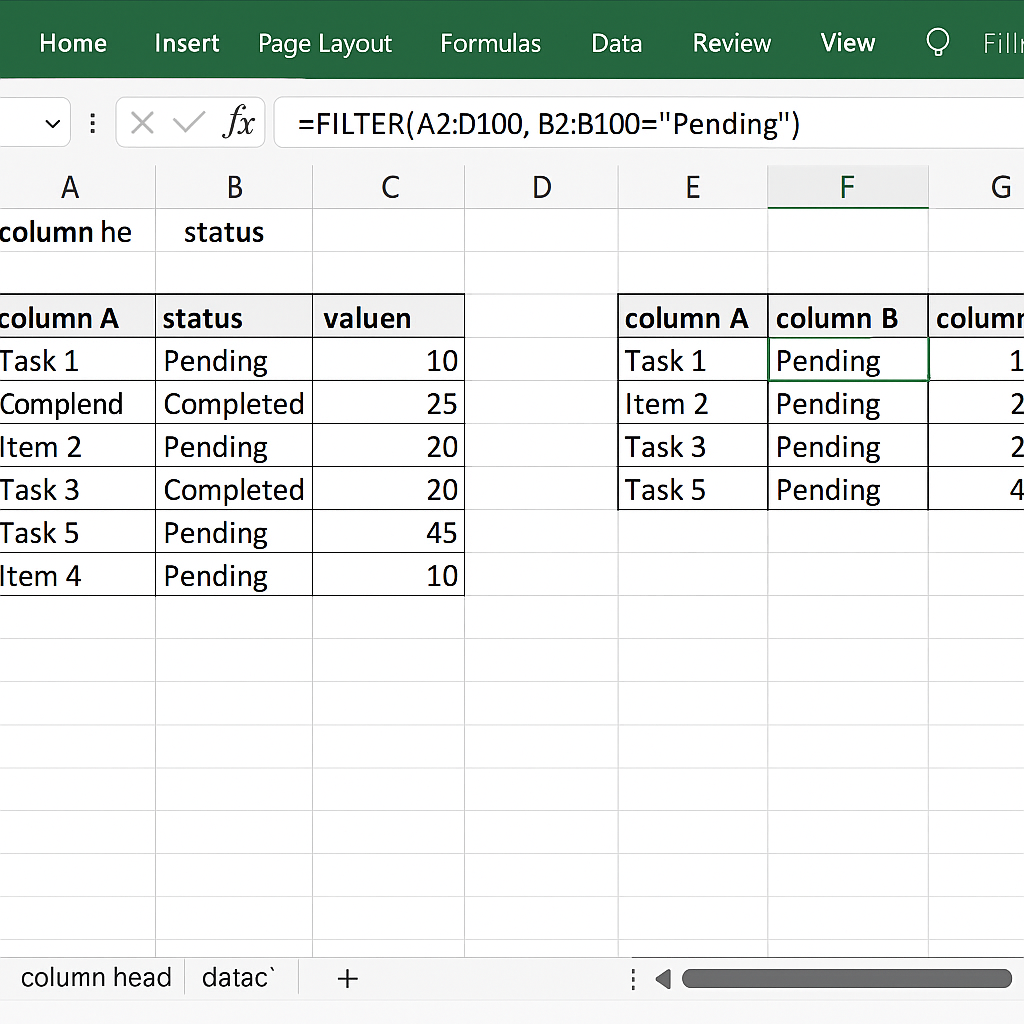
Task: Click the 'Completed' cell next to Task 3
Action: click(x=234, y=490)
